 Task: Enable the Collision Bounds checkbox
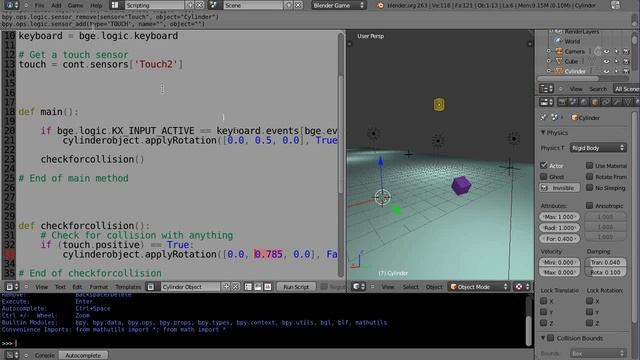(x=551, y=338)
